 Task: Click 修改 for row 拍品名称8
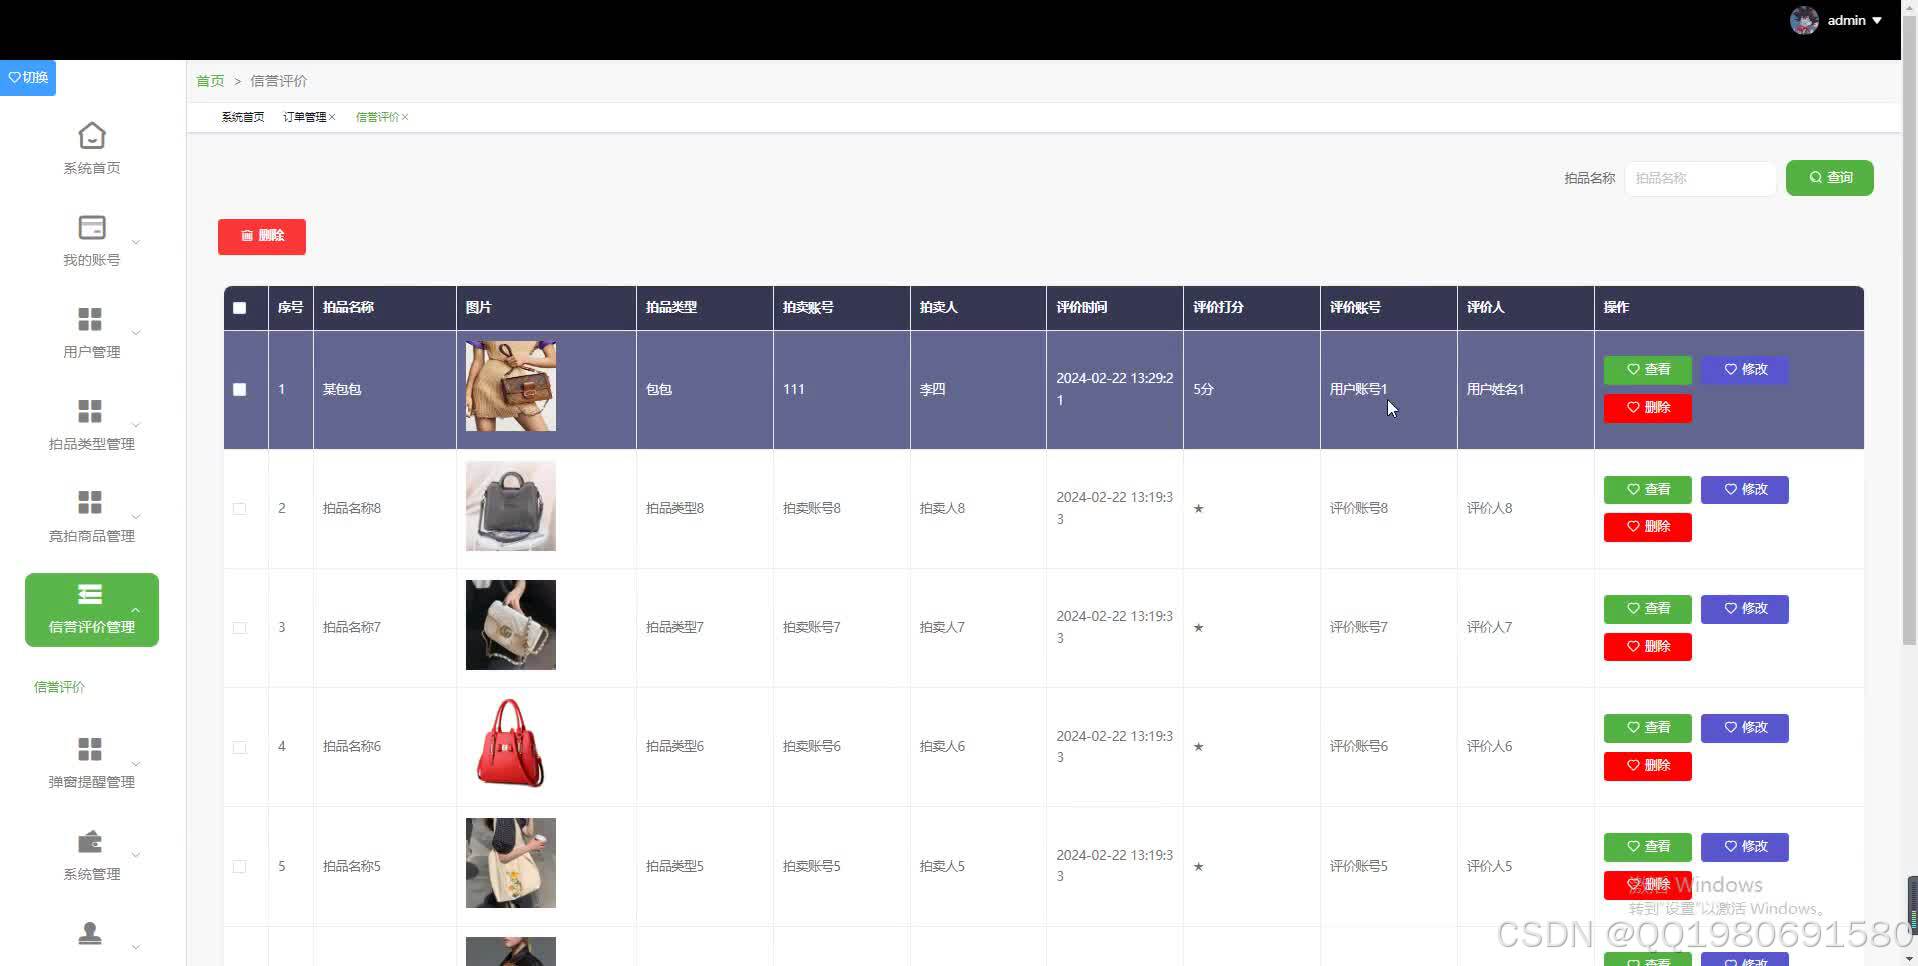(x=1744, y=490)
